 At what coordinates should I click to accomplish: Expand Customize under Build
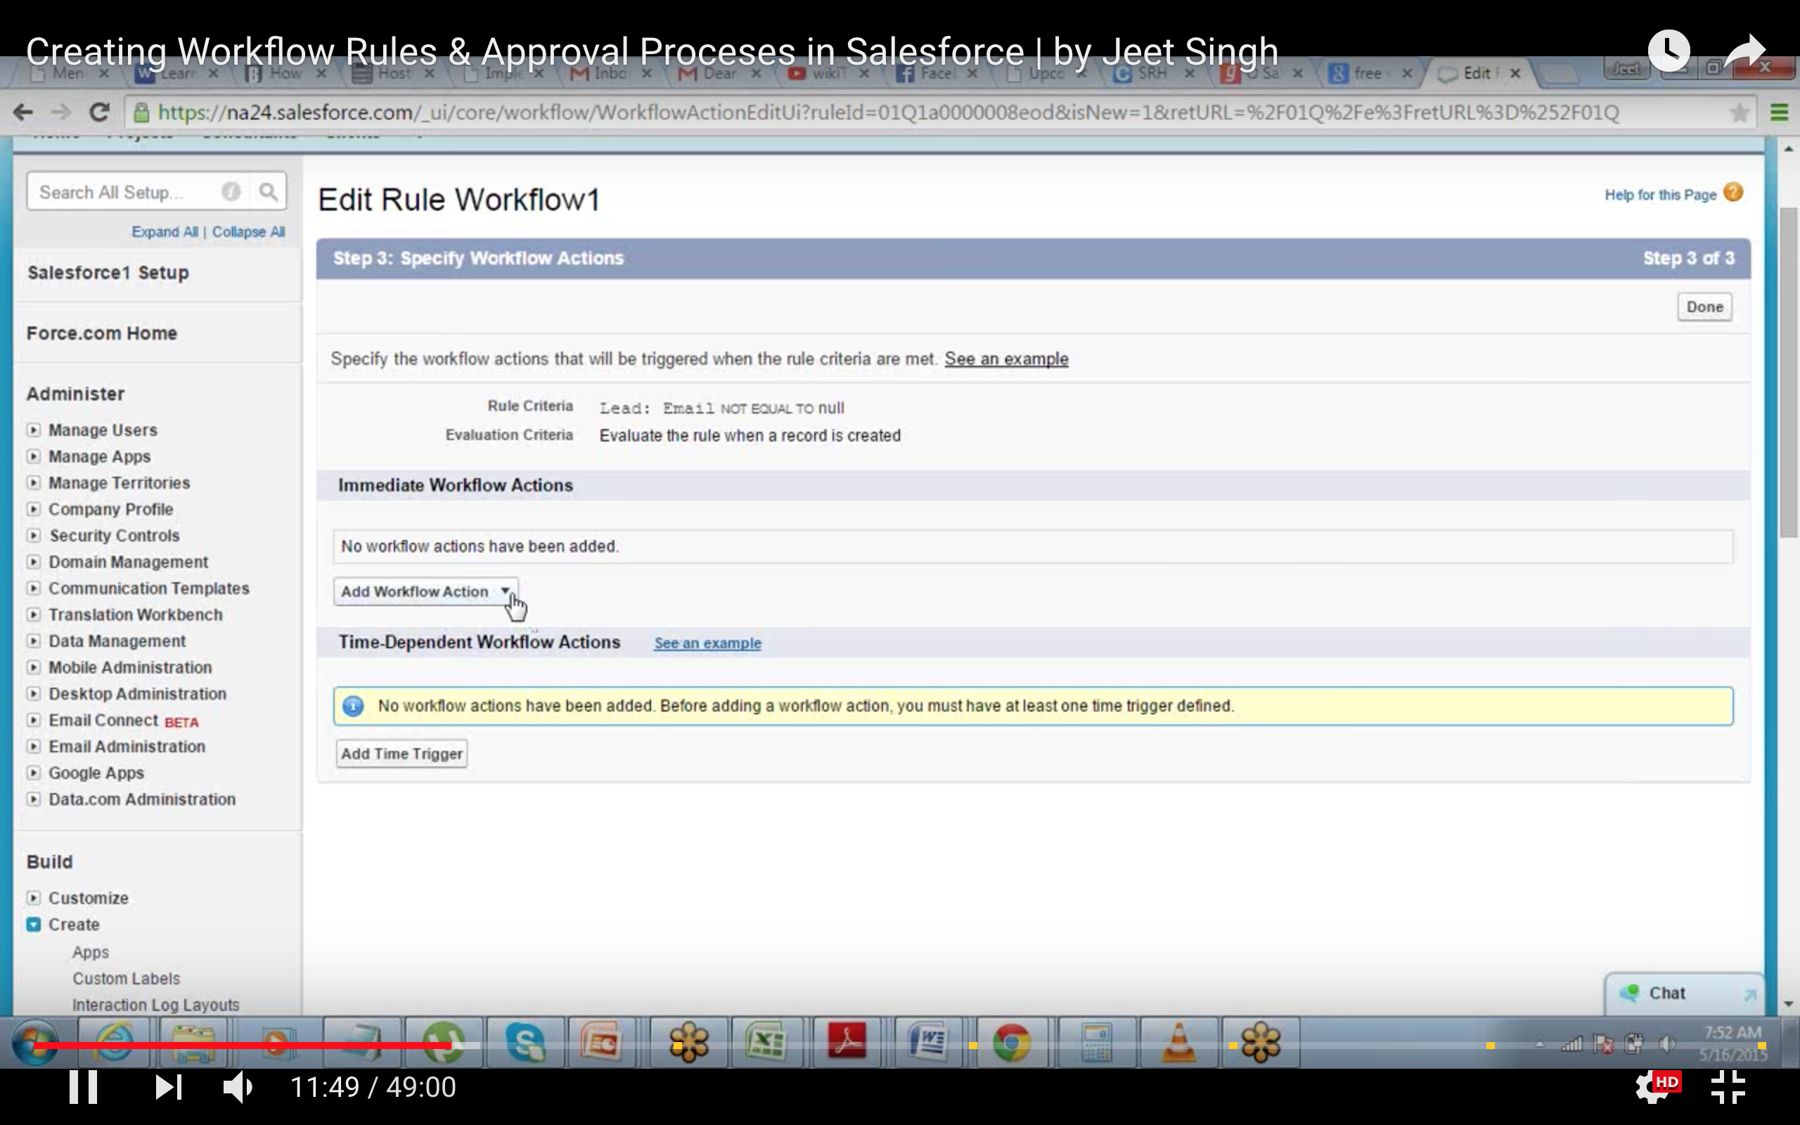click(x=34, y=898)
